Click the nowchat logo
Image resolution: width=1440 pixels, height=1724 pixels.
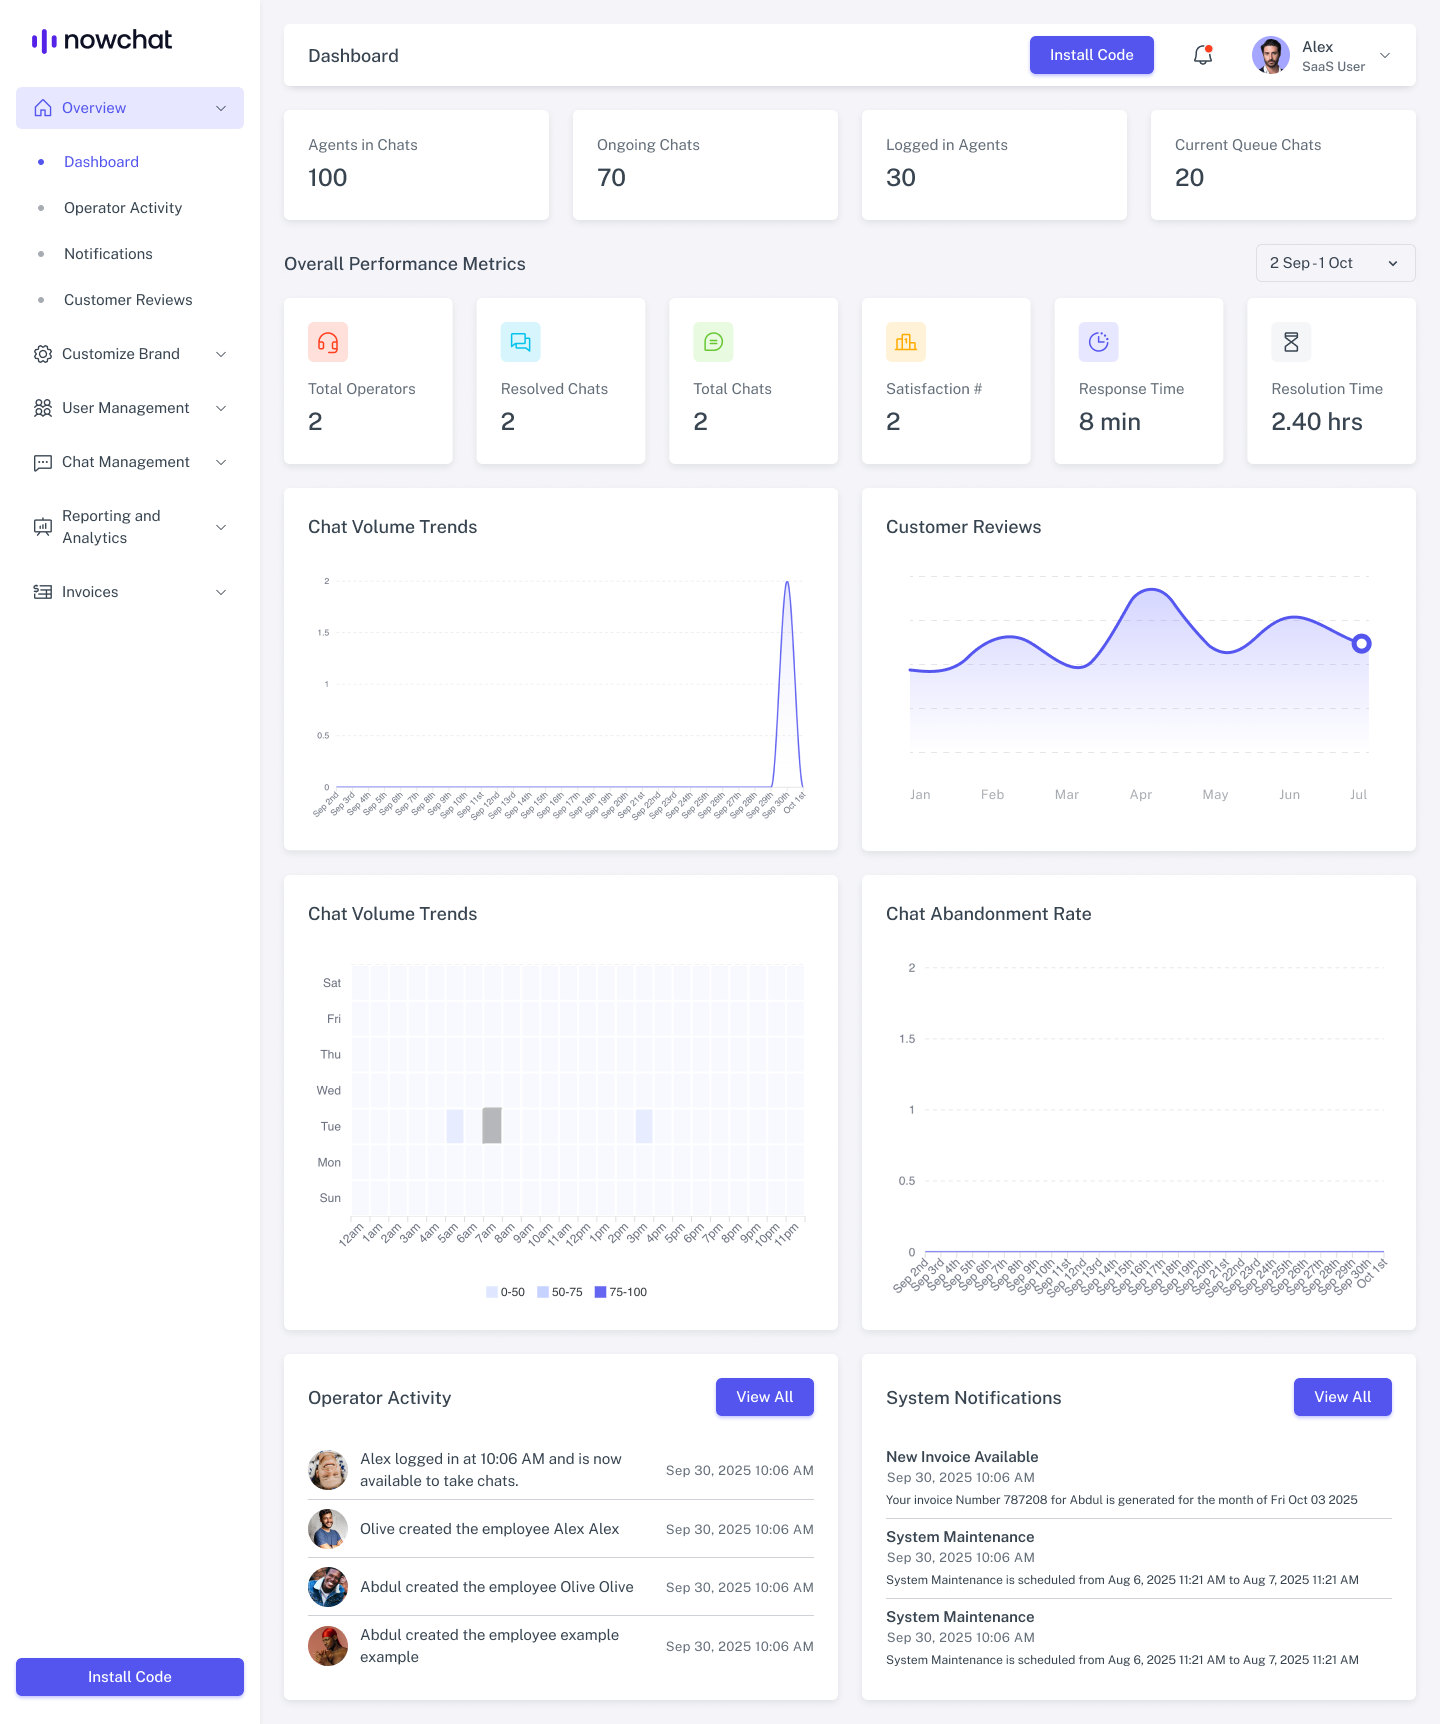tap(102, 40)
